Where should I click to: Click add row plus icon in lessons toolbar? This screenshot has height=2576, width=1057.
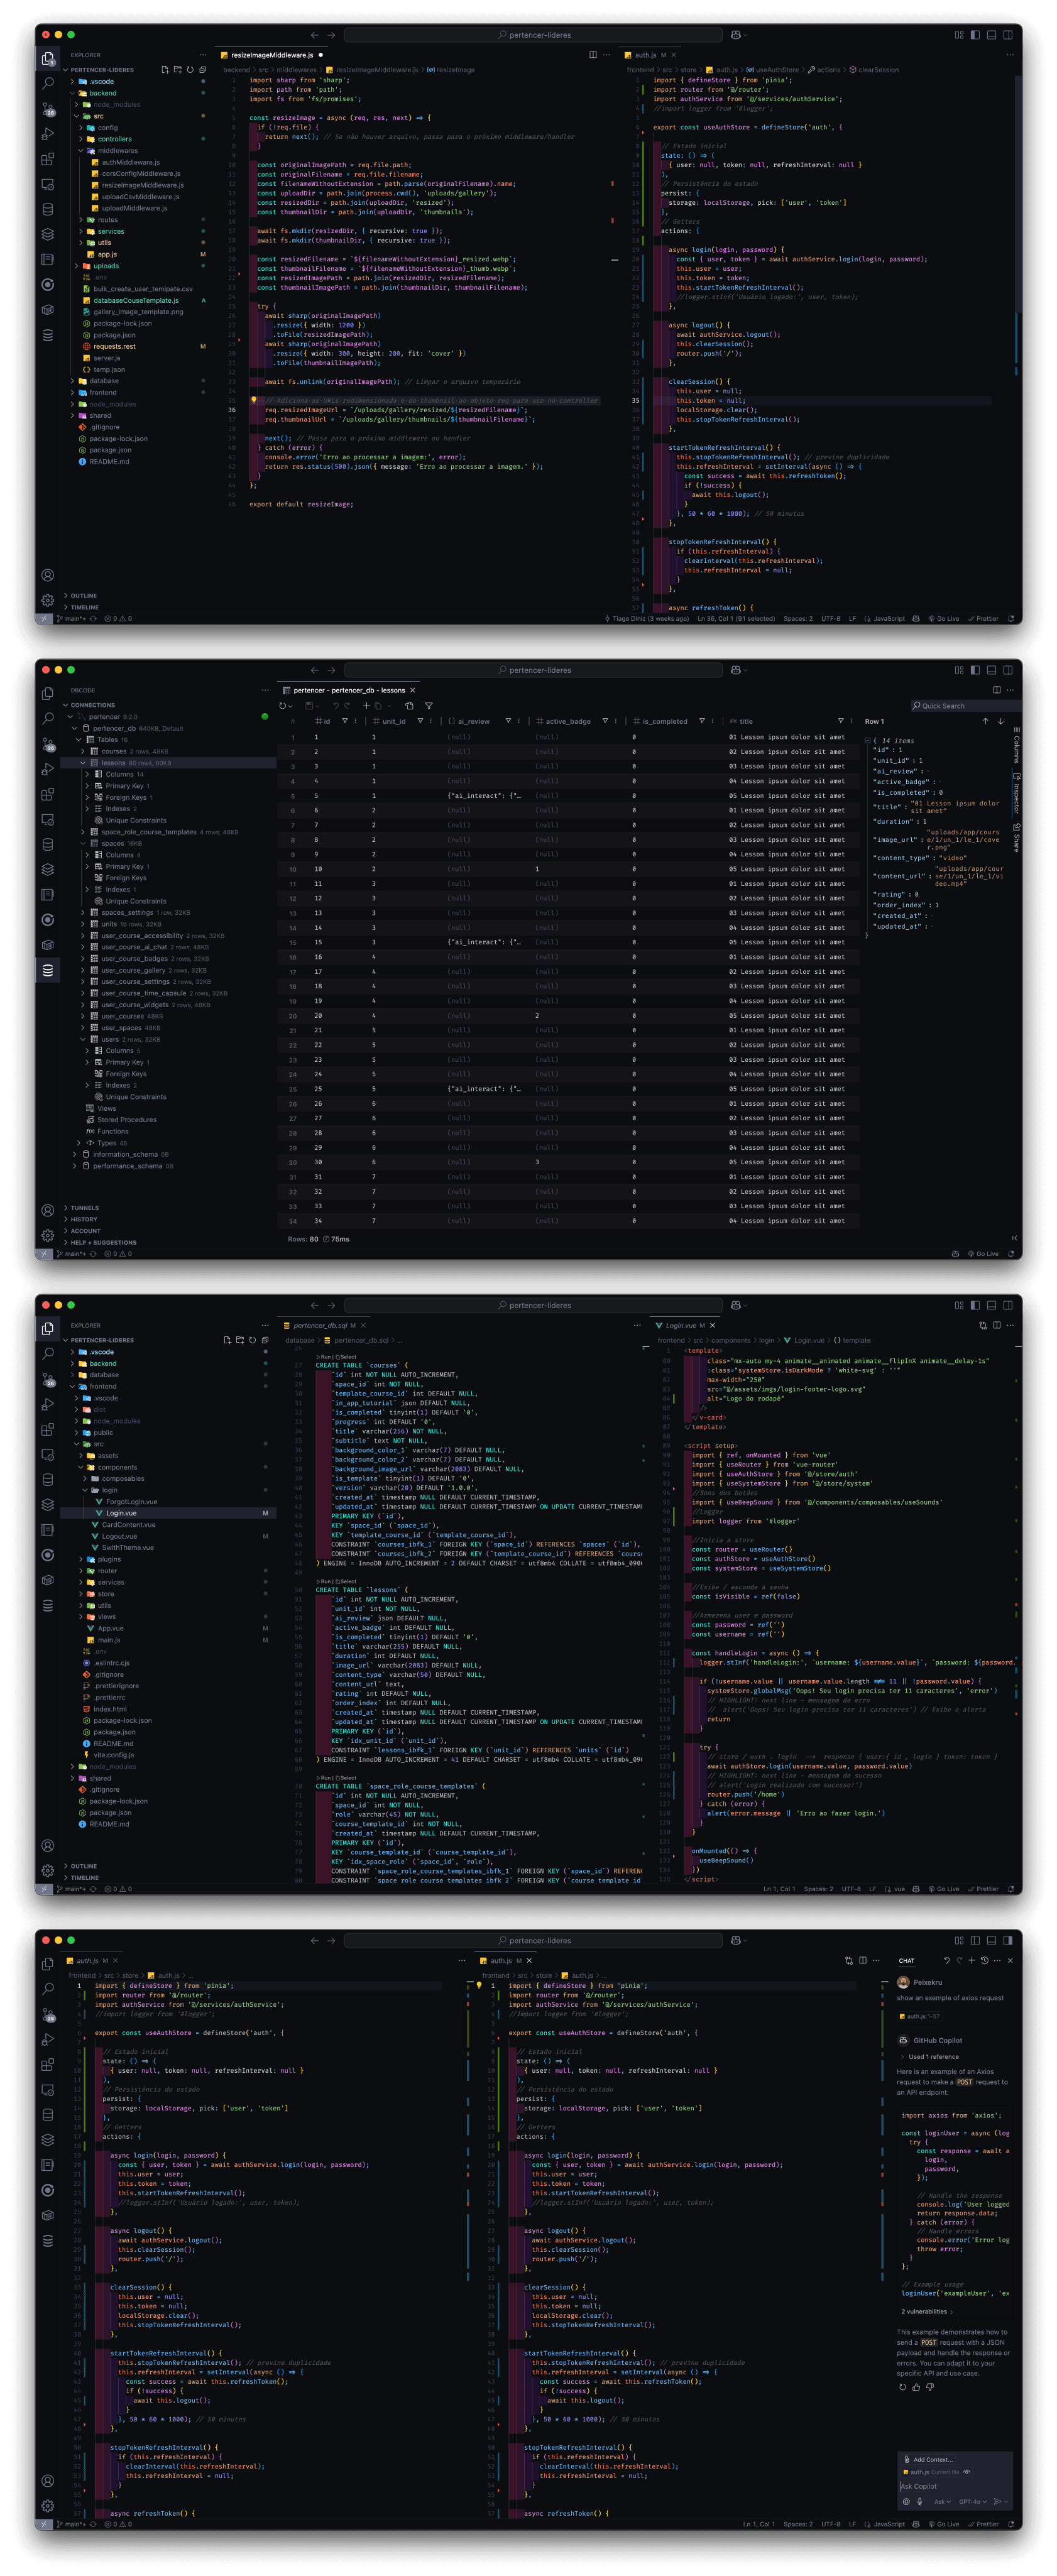[366, 706]
